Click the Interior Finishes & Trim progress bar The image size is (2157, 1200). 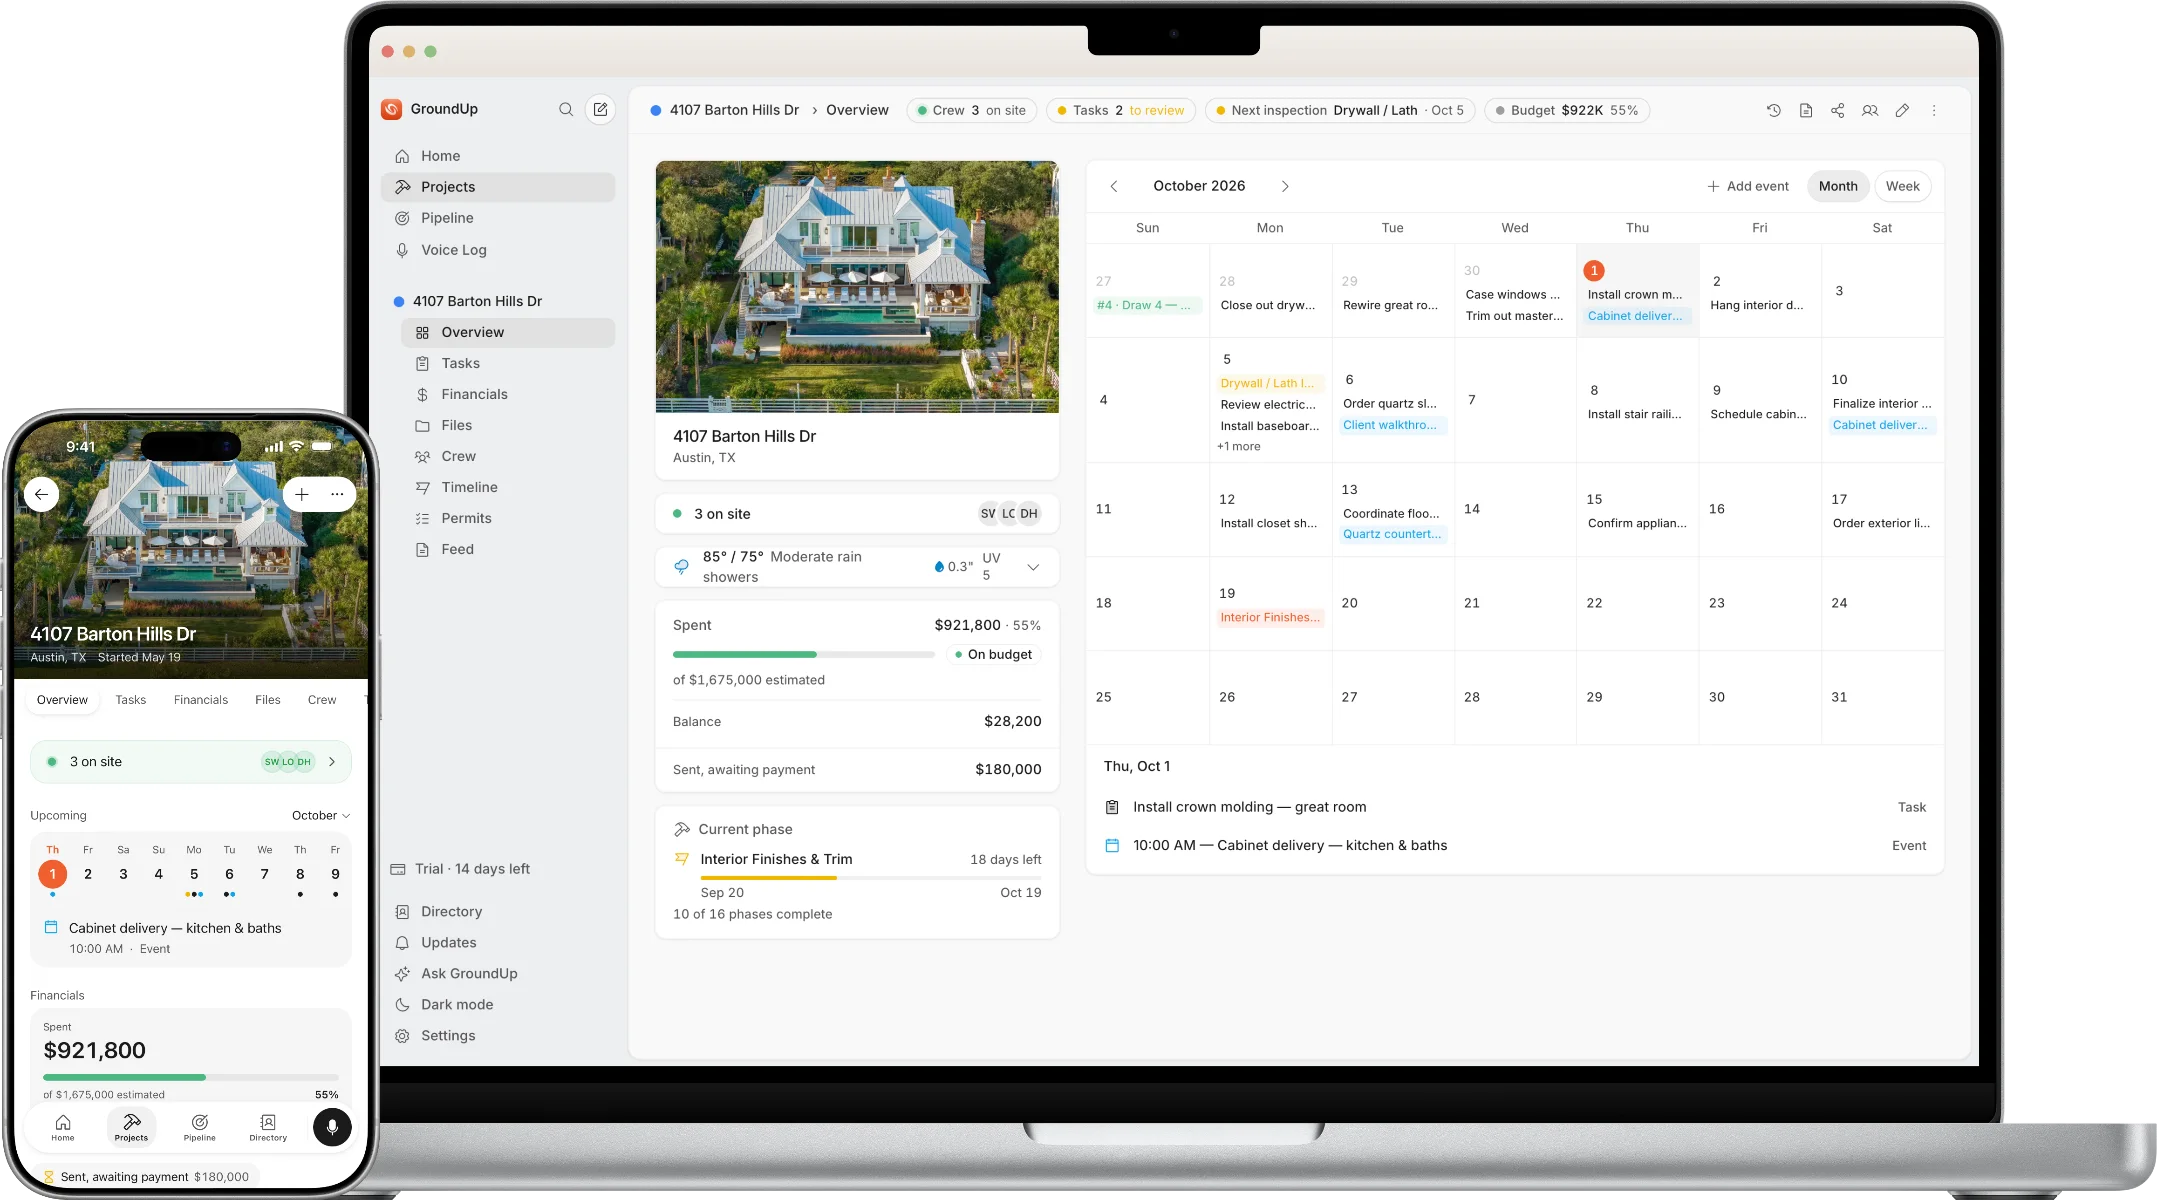[x=871, y=878]
